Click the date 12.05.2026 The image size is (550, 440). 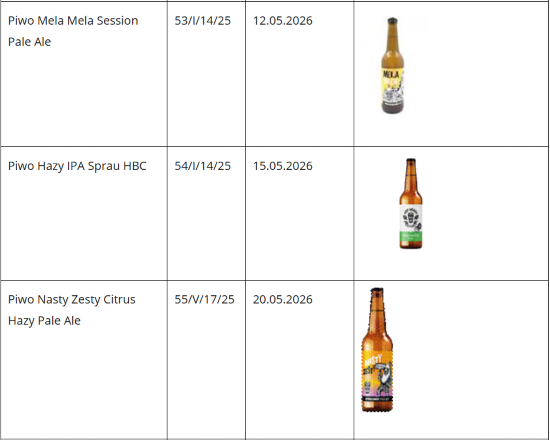(283, 21)
